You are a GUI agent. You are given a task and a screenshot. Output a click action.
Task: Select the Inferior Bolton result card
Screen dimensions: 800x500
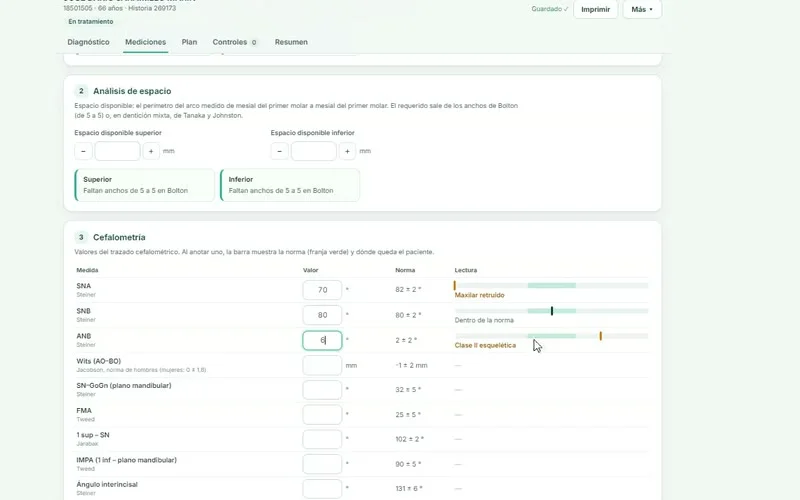[290, 185]
